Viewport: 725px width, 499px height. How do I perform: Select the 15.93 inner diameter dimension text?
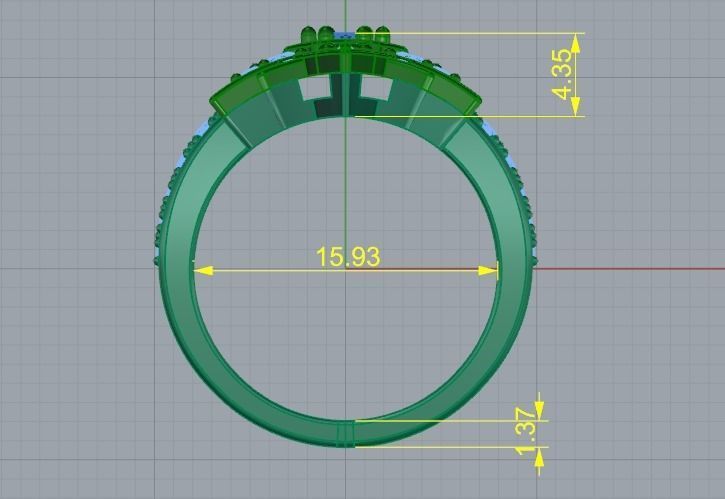tap(348, 257)
